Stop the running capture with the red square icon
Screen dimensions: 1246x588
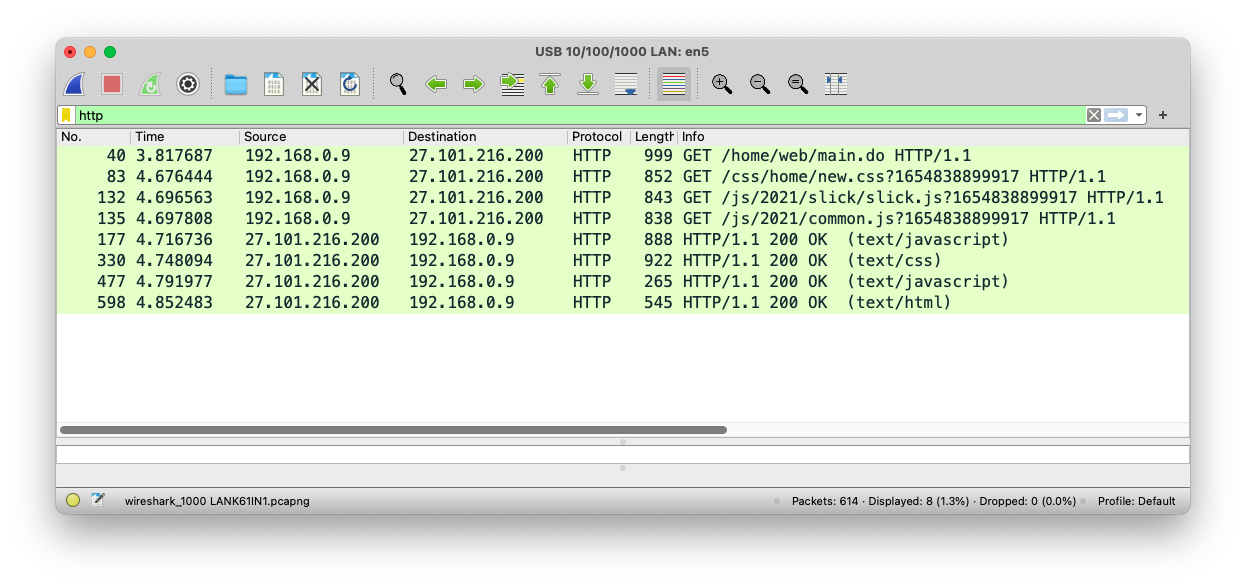click(x=112, y=84)
